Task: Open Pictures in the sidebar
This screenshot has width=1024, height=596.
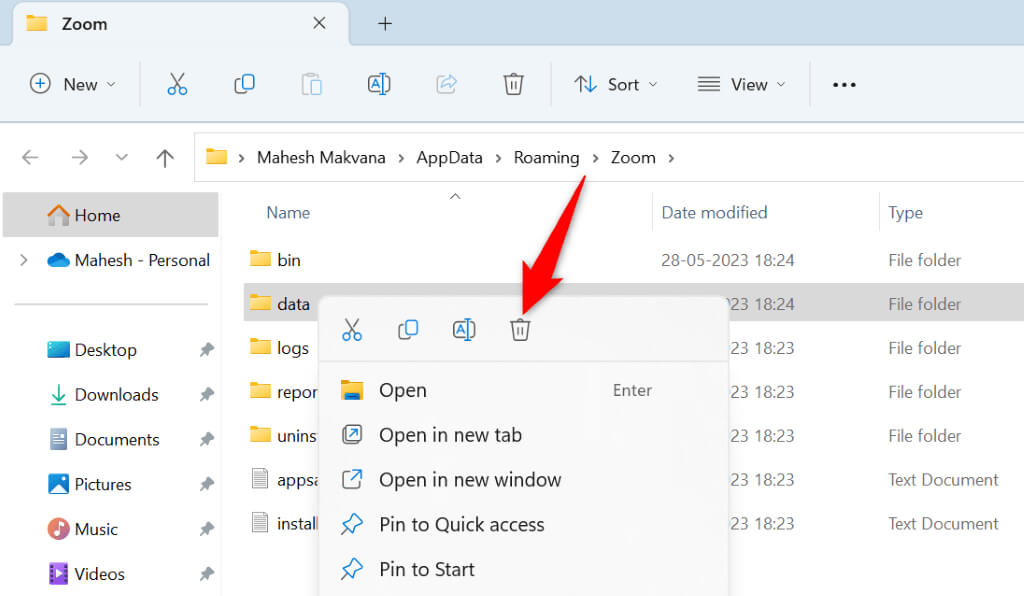Action: click(89, 484)
